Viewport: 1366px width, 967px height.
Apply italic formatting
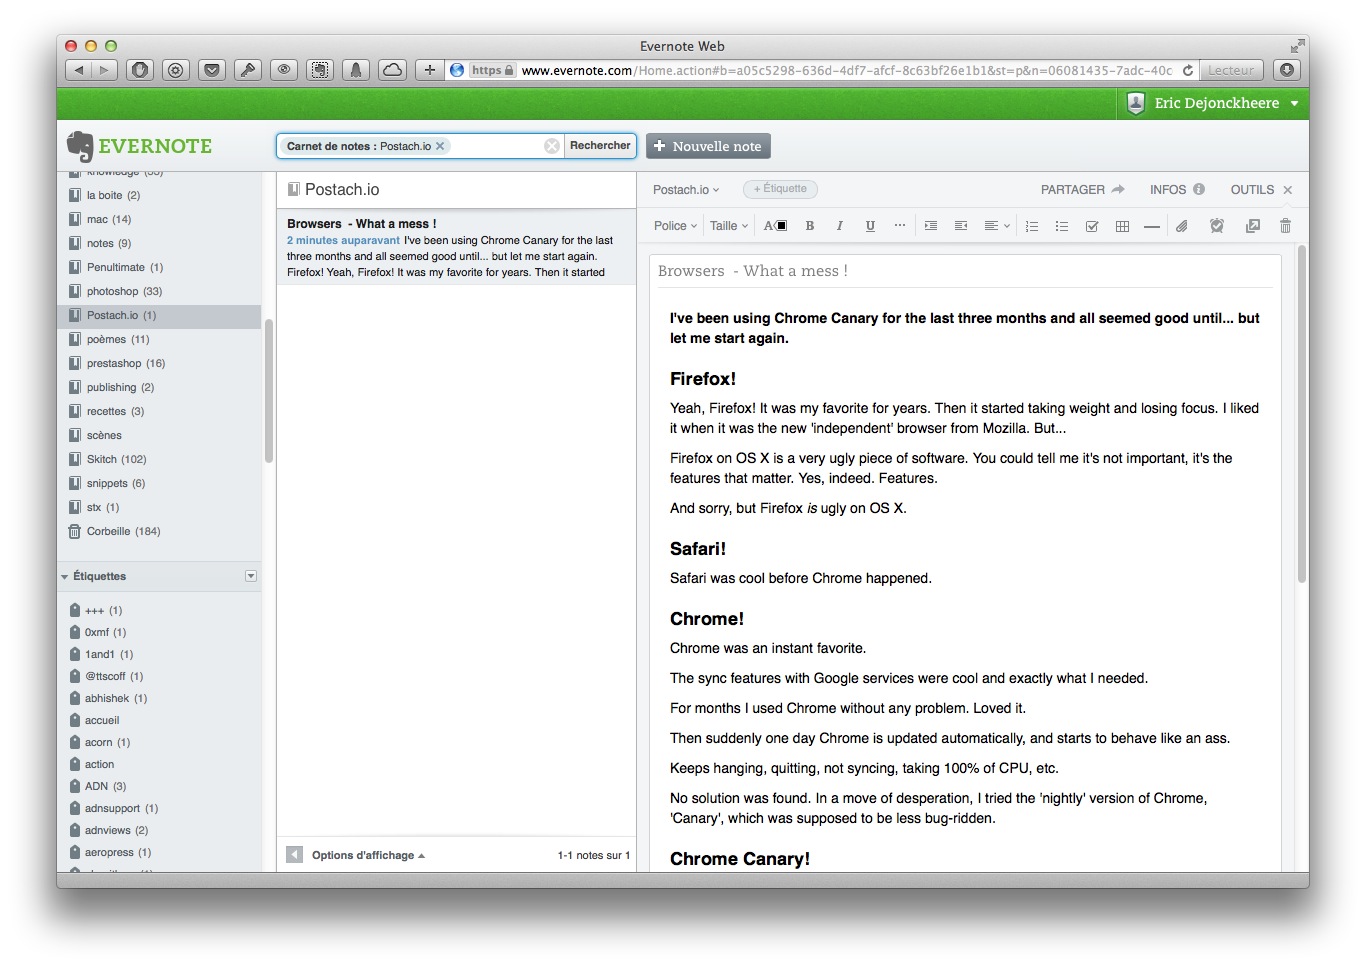click(840, 226)
